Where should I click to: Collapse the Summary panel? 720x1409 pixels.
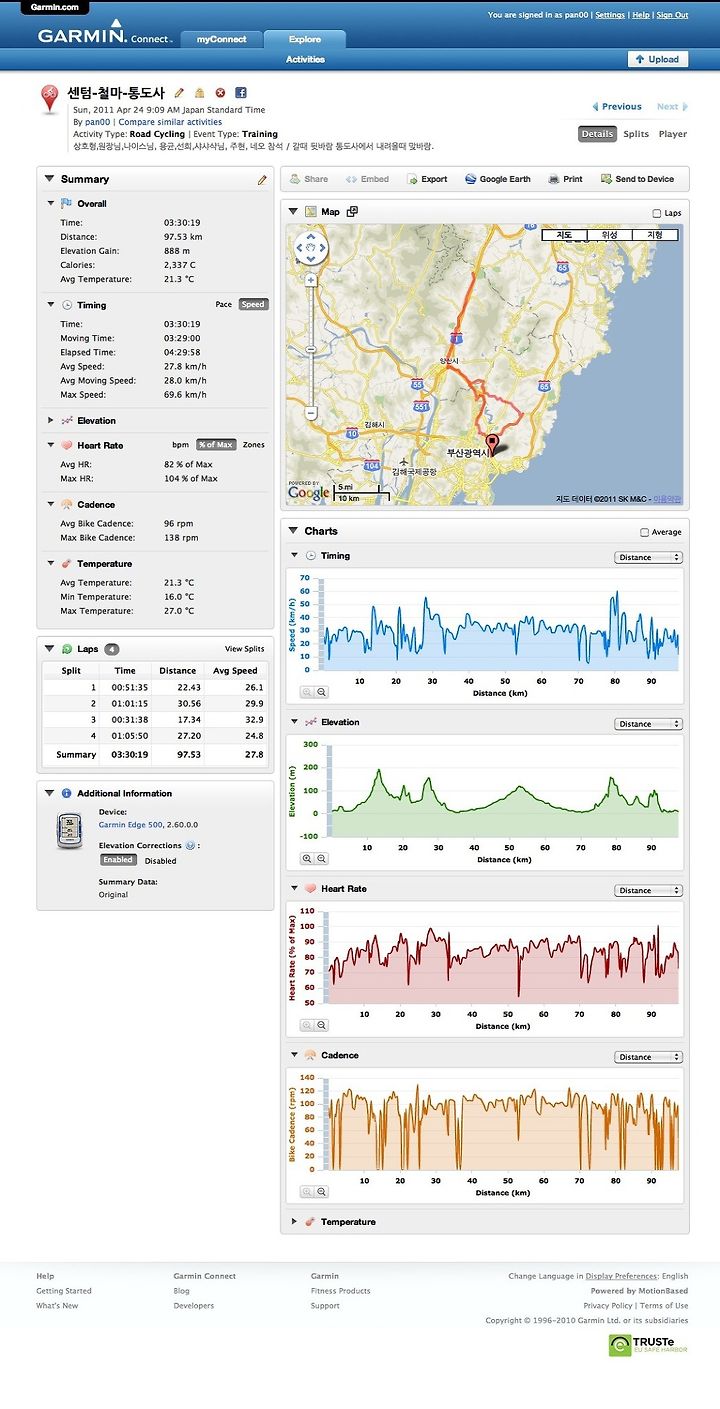(x=49, y=179)
